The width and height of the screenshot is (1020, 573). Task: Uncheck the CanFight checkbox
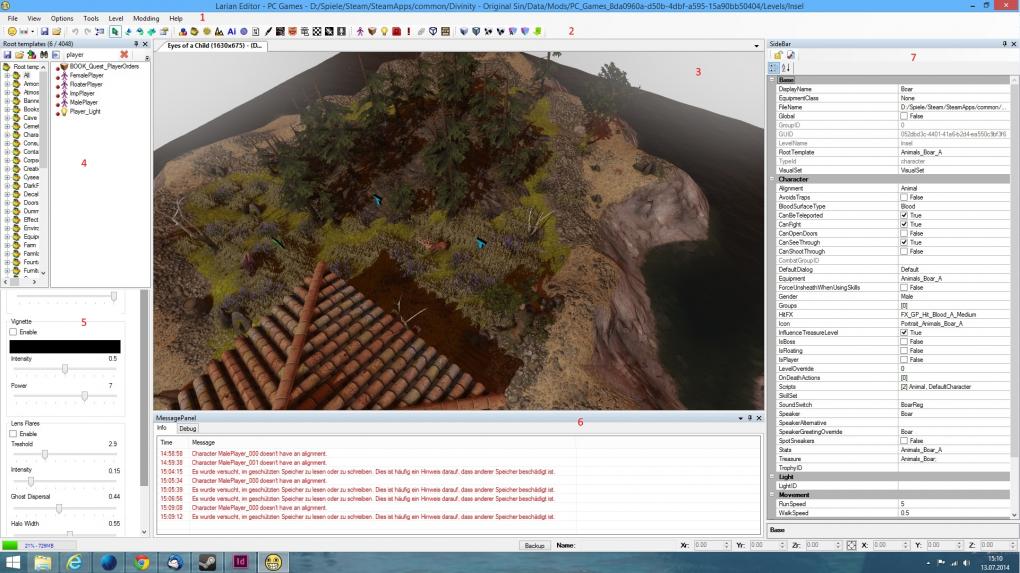[904, 224]
